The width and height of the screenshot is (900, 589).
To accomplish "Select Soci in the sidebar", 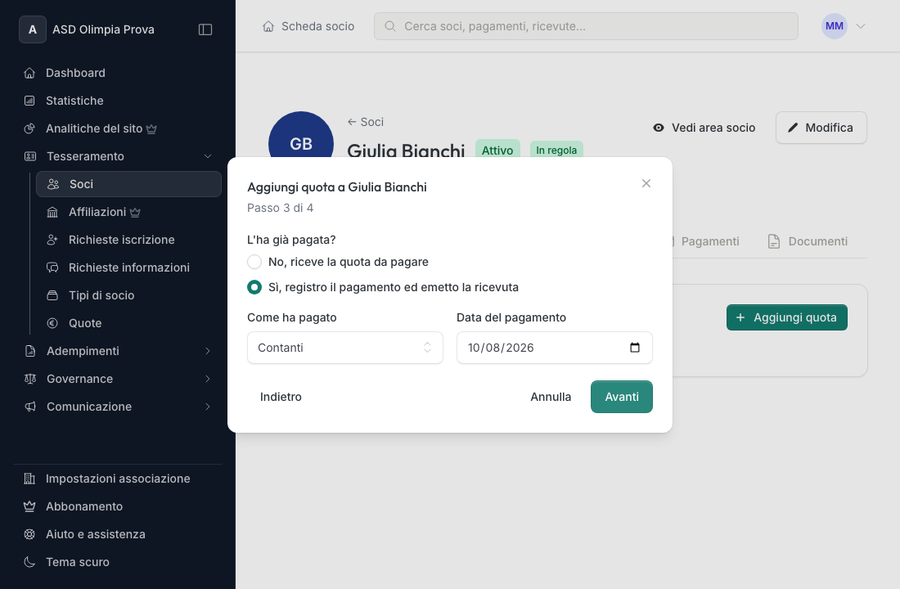I will 129,184.
